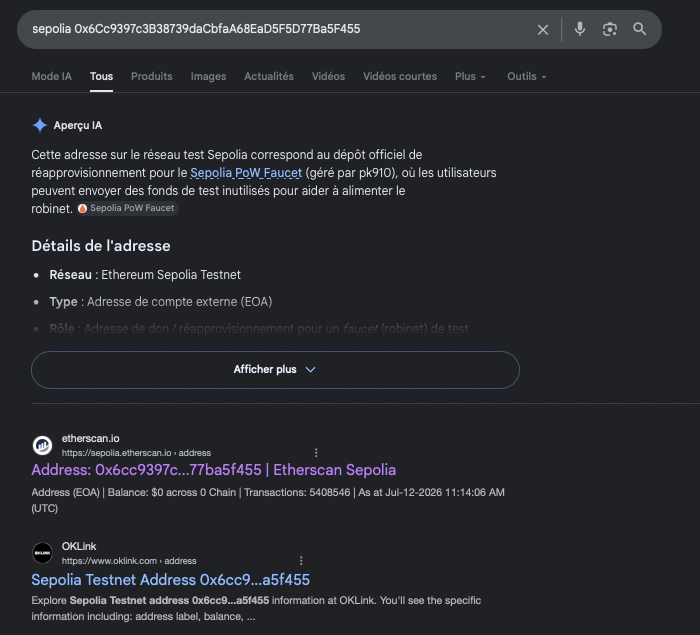Open the Etherscan Sepolia address result
Image resolution: width=700 pixels, height=635 pixels.
point(213,470)
